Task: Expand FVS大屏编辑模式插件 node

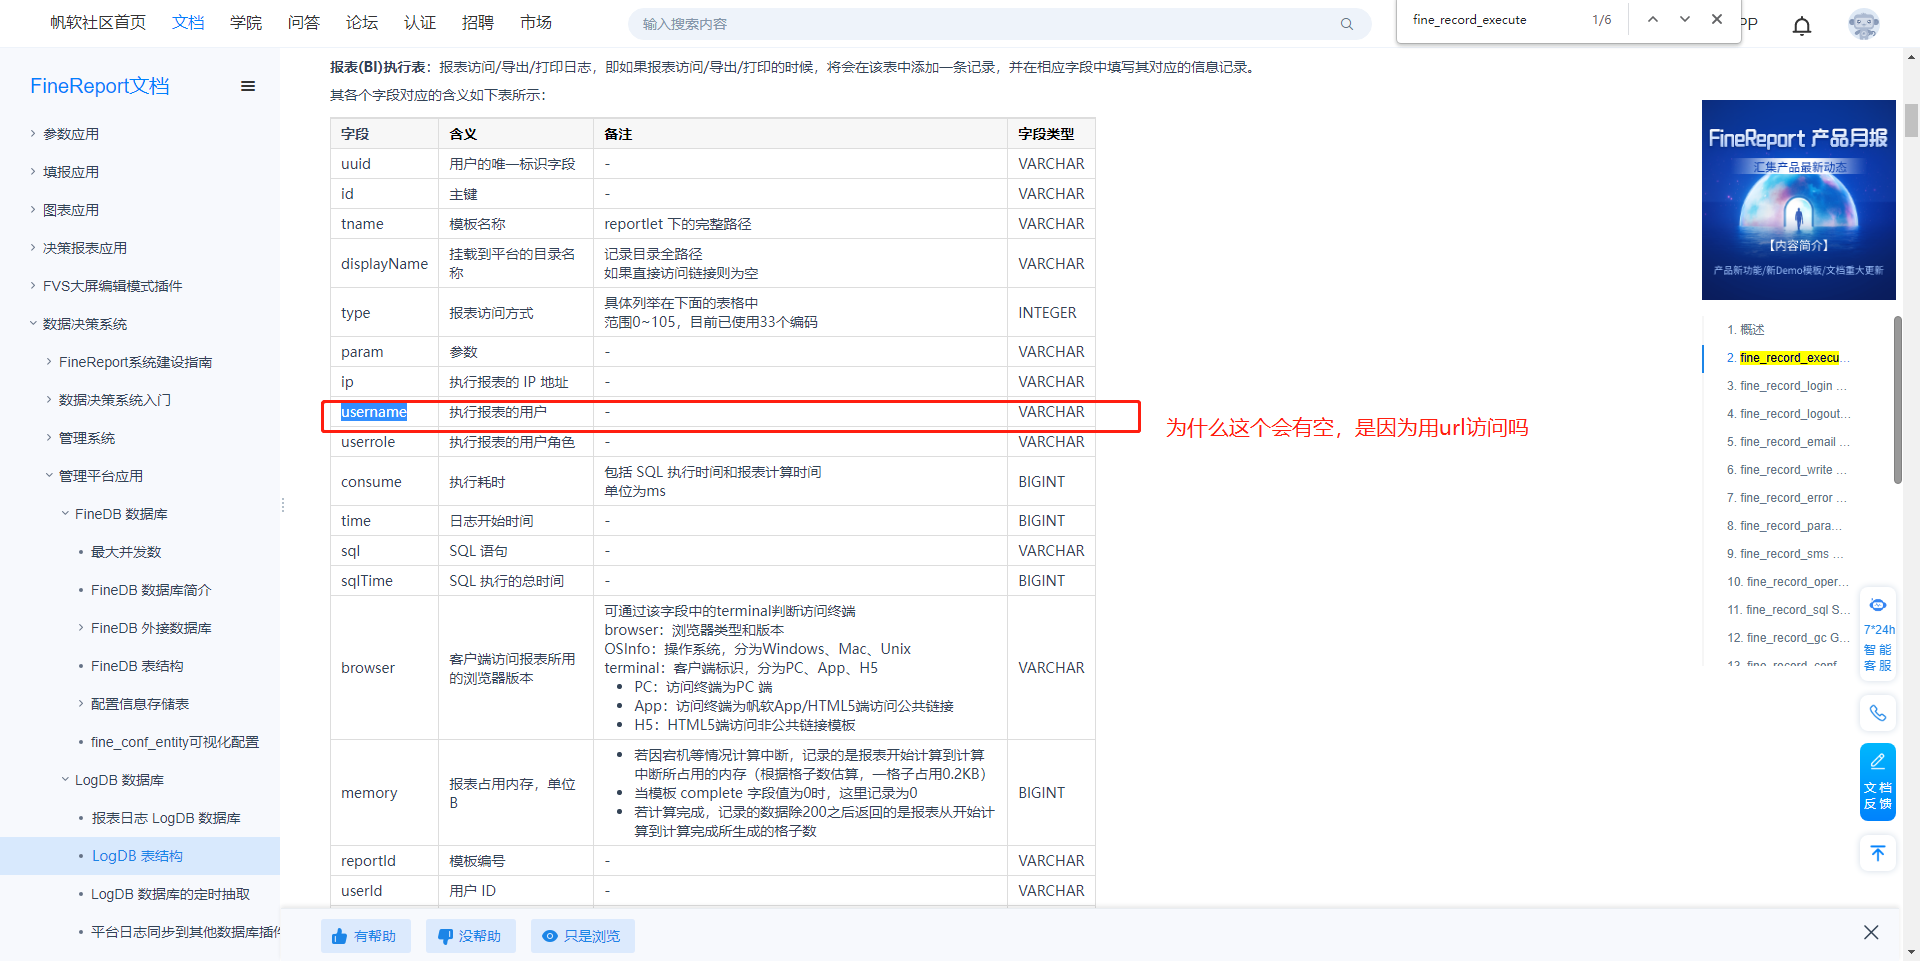Action: point(33,286)
